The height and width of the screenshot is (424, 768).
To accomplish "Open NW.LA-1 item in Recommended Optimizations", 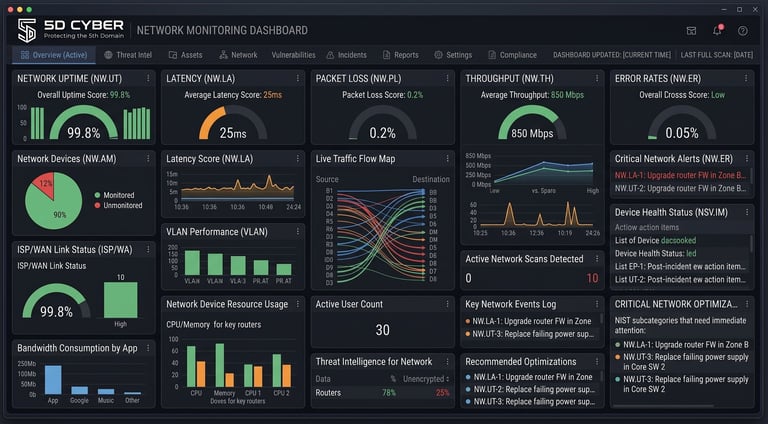I will (x=529, y=377).
